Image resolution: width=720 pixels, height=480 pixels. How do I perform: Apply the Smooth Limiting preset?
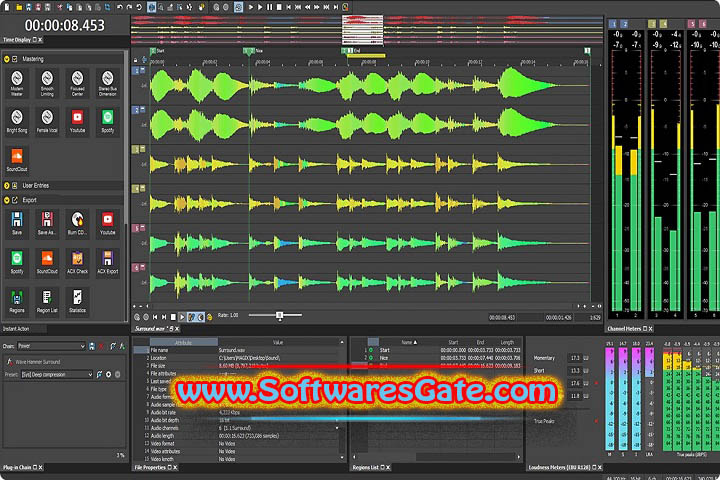tap(47, 83)
